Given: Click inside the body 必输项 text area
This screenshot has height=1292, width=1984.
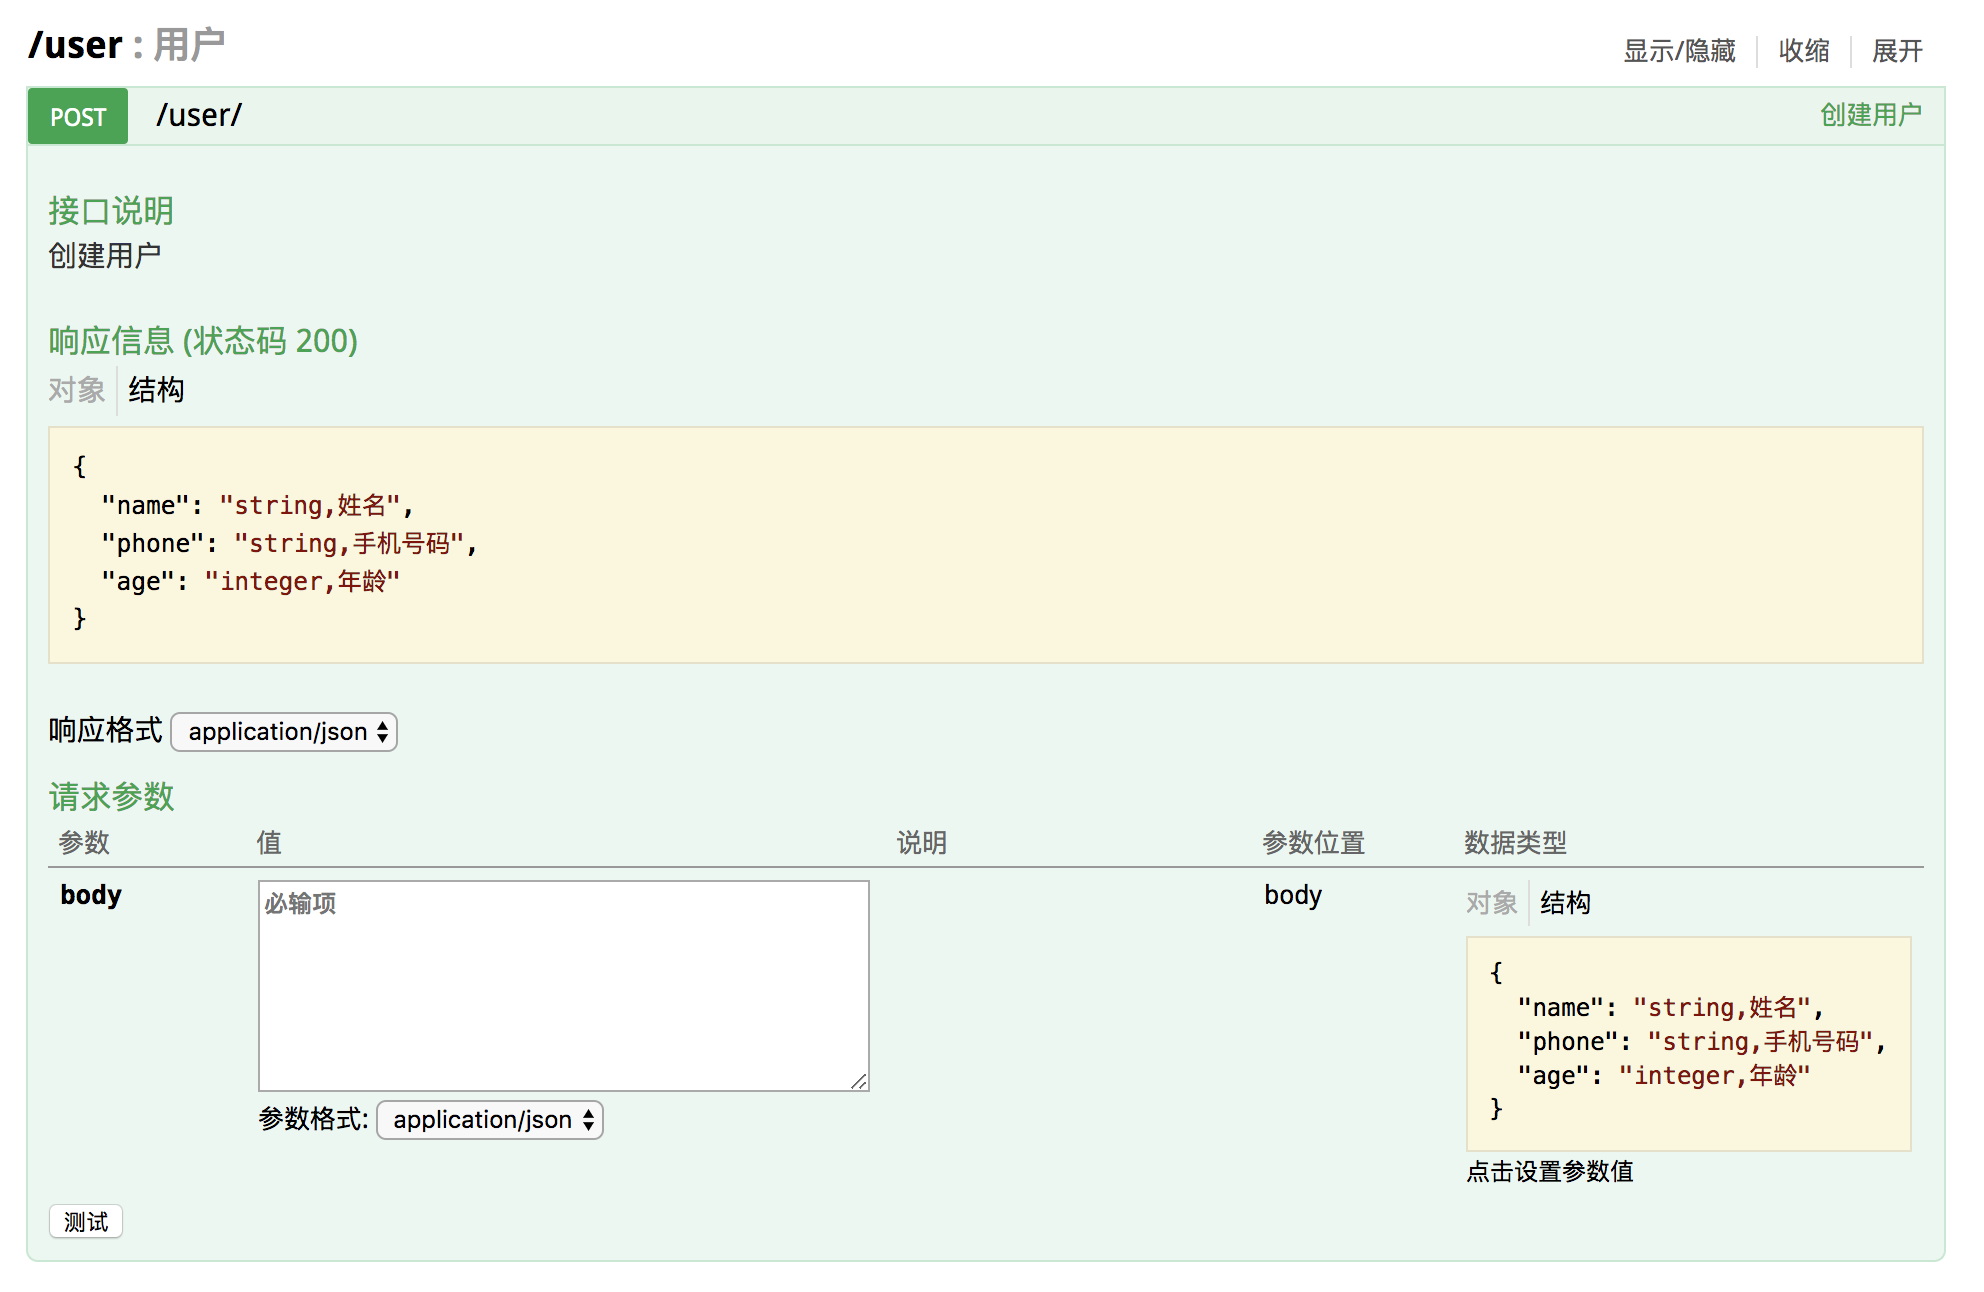Looking at the screenshot, I should tap(563, 985).
